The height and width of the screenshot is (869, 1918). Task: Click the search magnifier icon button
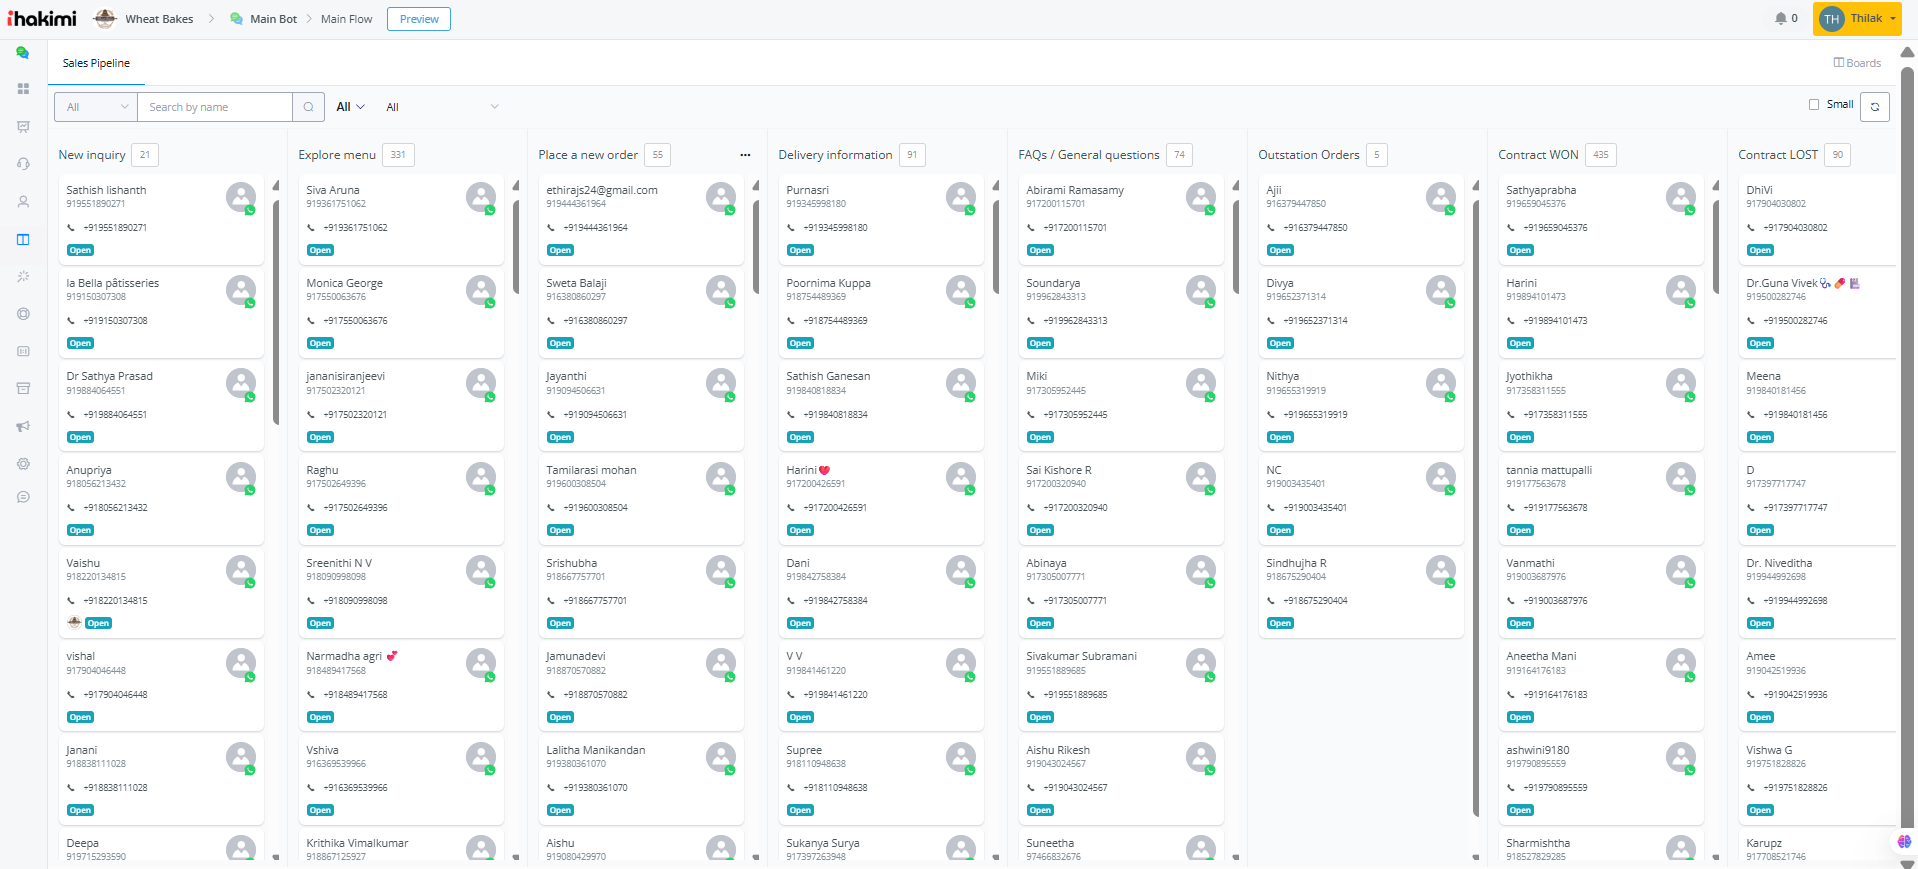click(x=308, y=107)
